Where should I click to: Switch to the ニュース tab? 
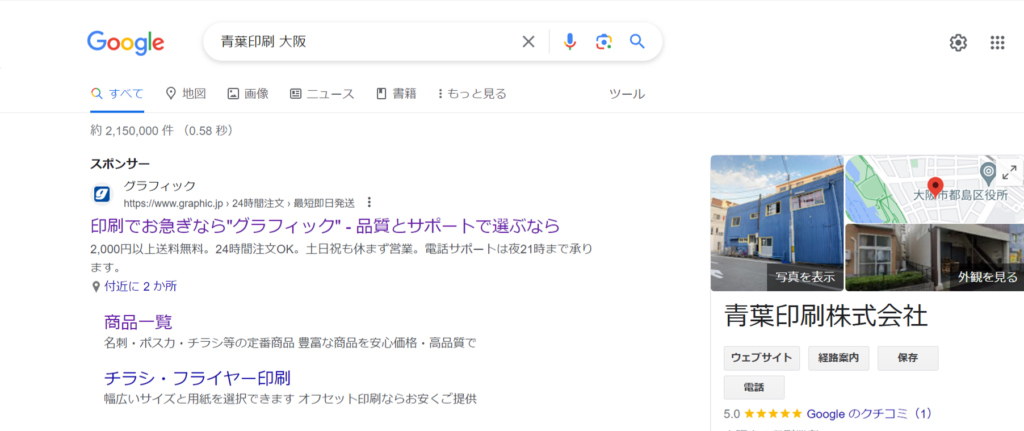322,94
